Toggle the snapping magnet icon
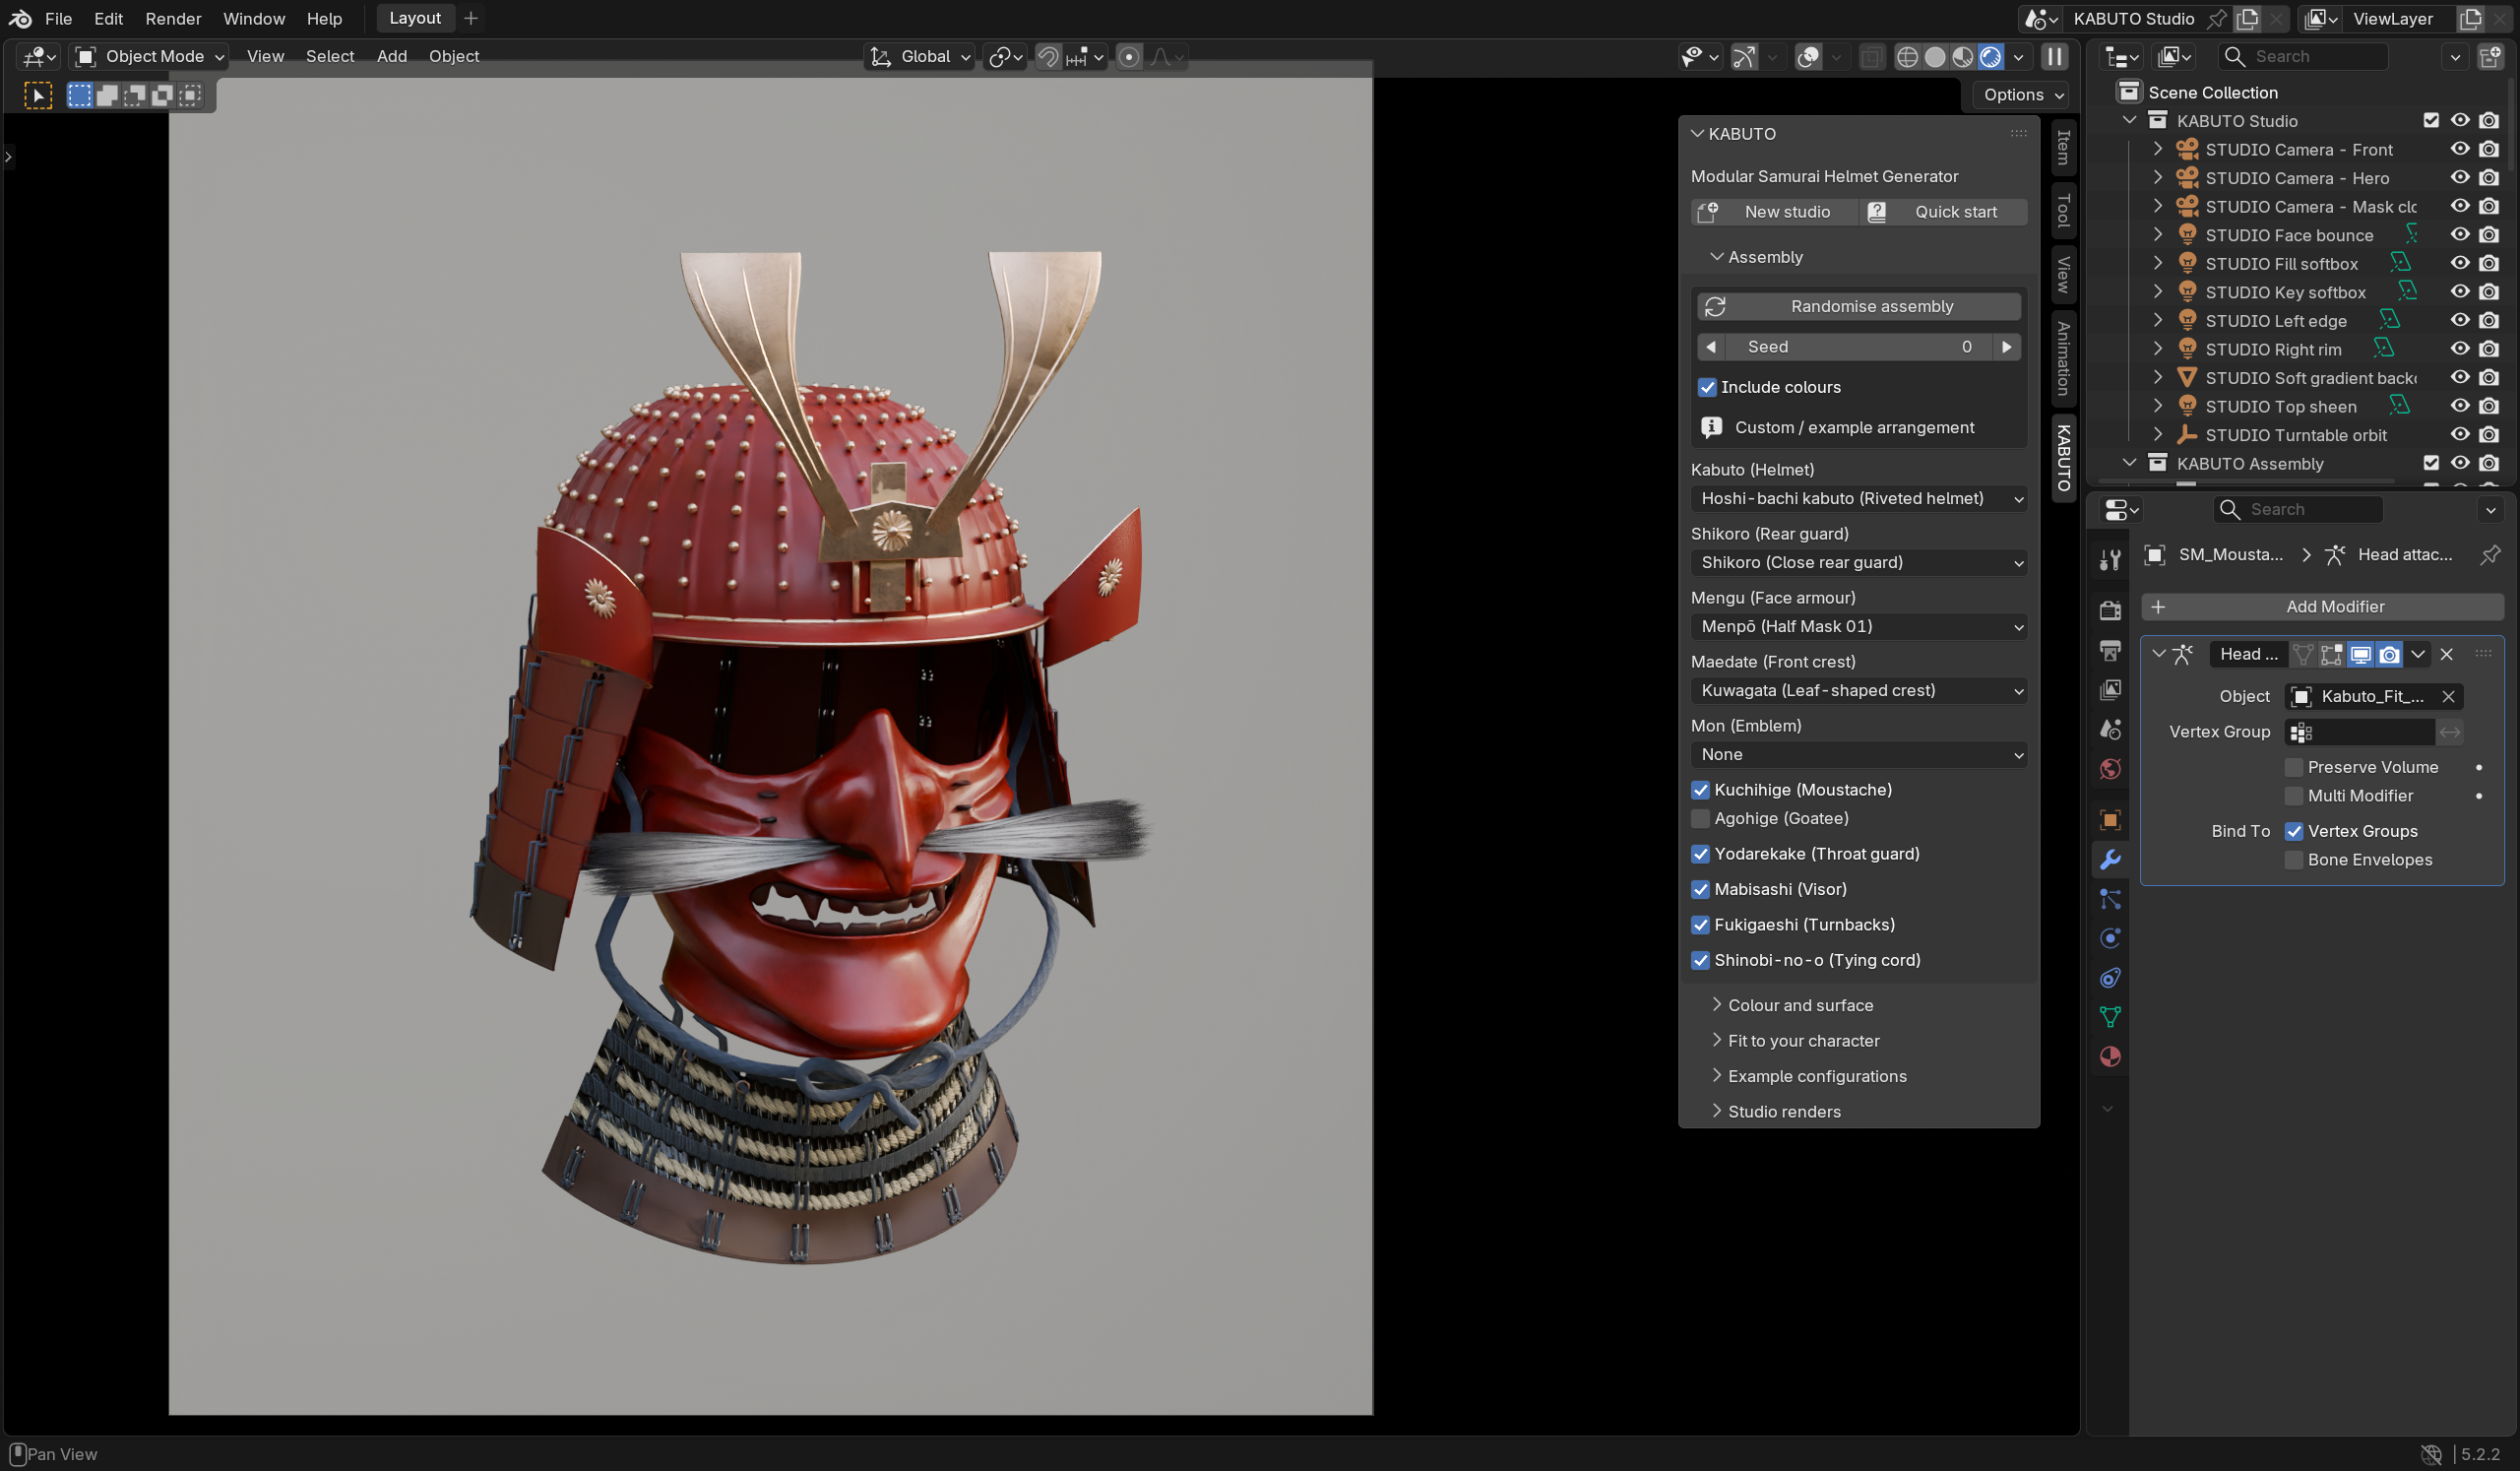The height and width of the screenshot is (1471, 2520). coord(1048,57)
